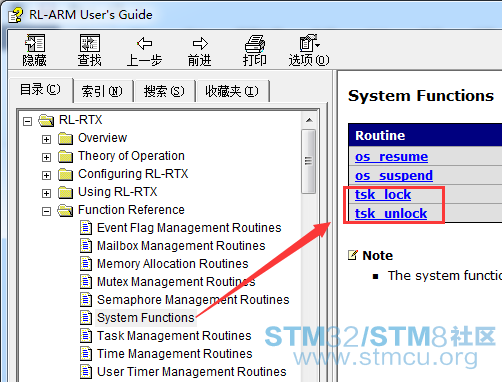Collapse the Function Reference folder
This screenshot has height=382, width=502.
click(x=46, y=211)
